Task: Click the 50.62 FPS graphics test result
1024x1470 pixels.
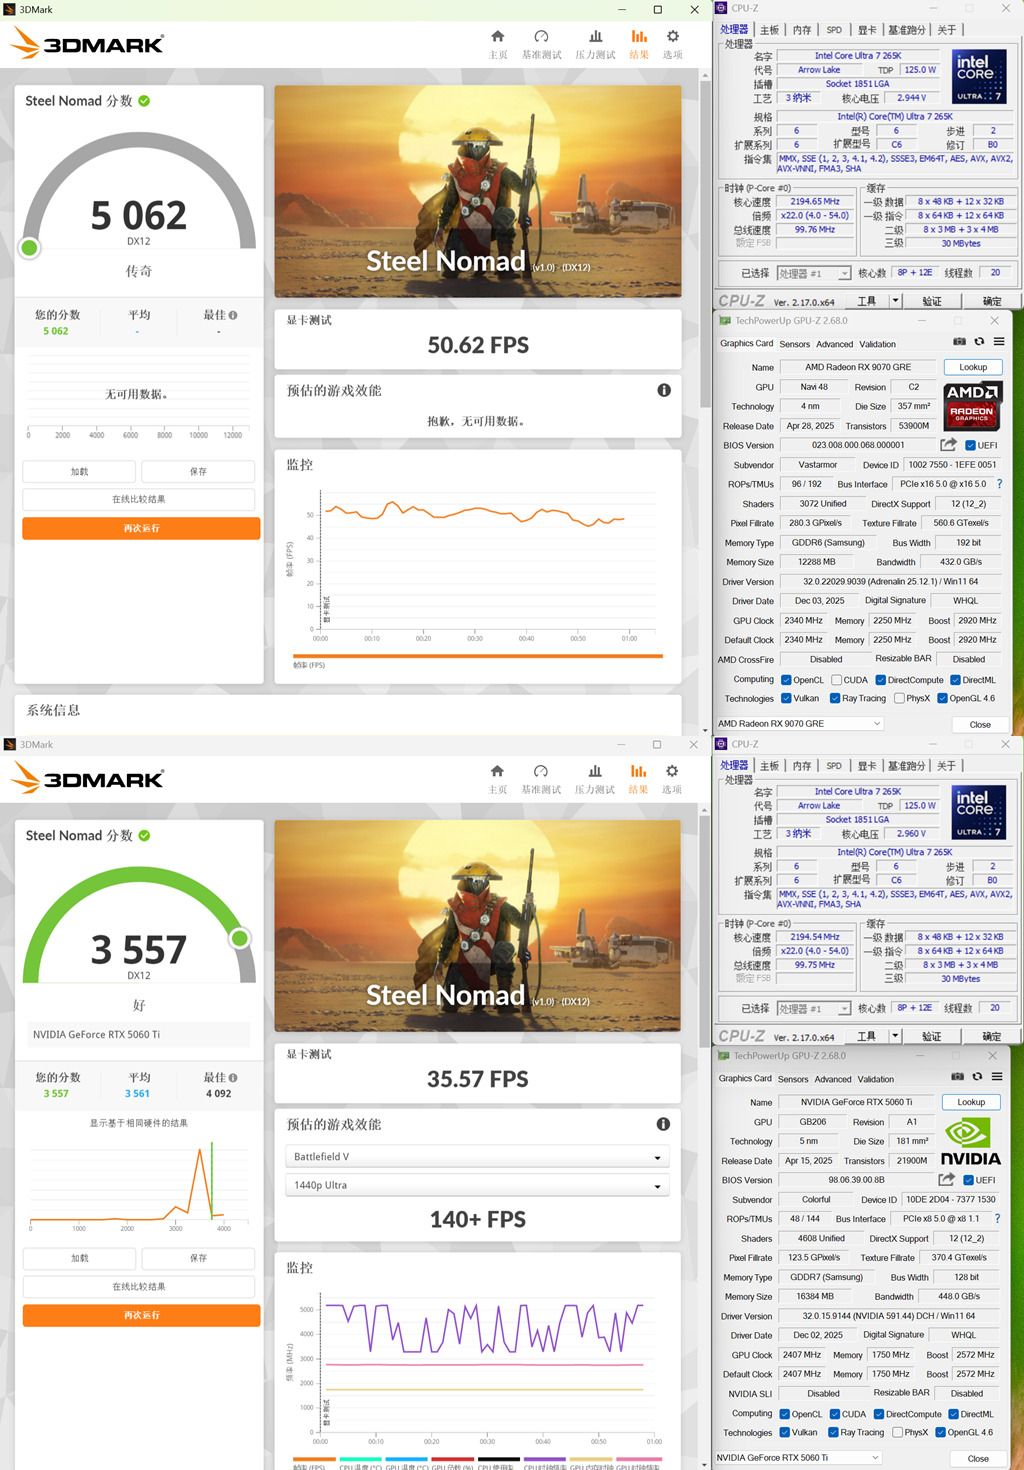Action: point(478,345)
